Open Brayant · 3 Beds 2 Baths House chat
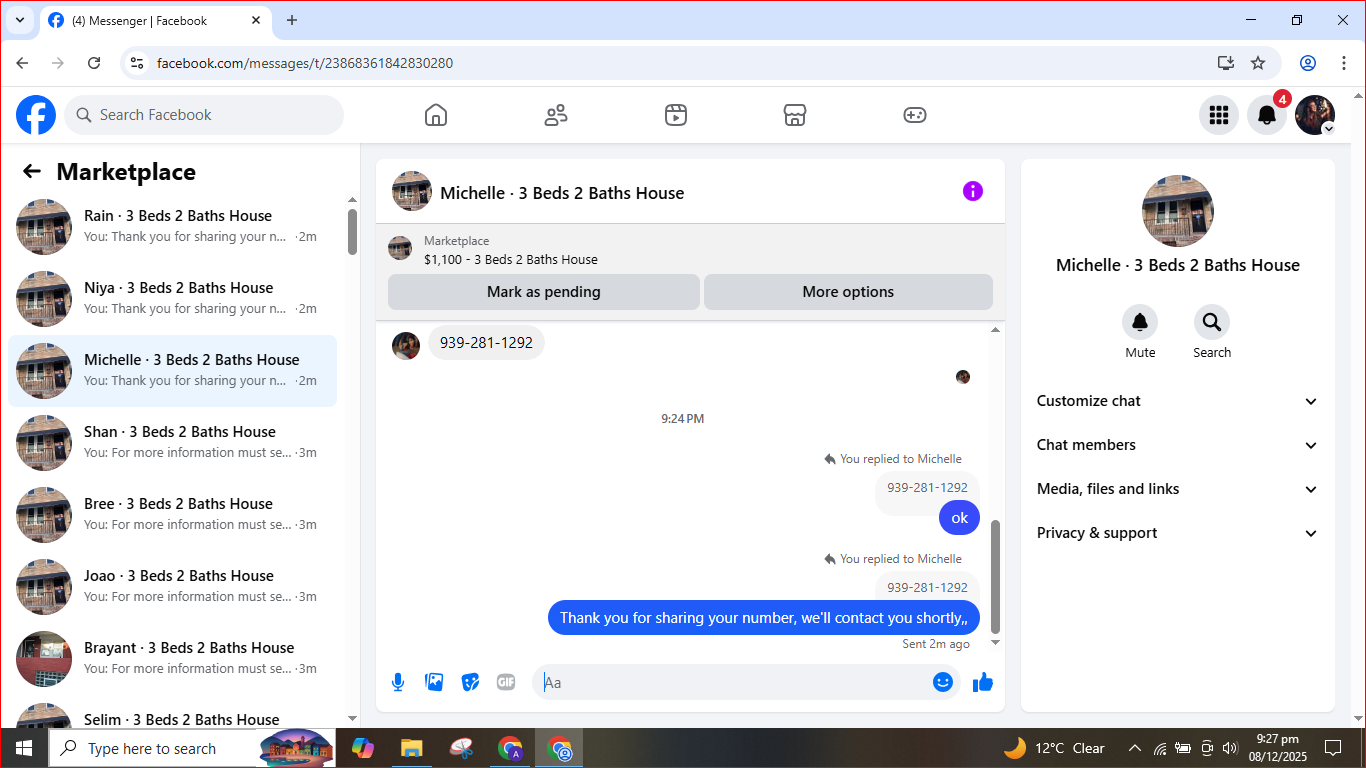1366x768 pixels. 172,659
